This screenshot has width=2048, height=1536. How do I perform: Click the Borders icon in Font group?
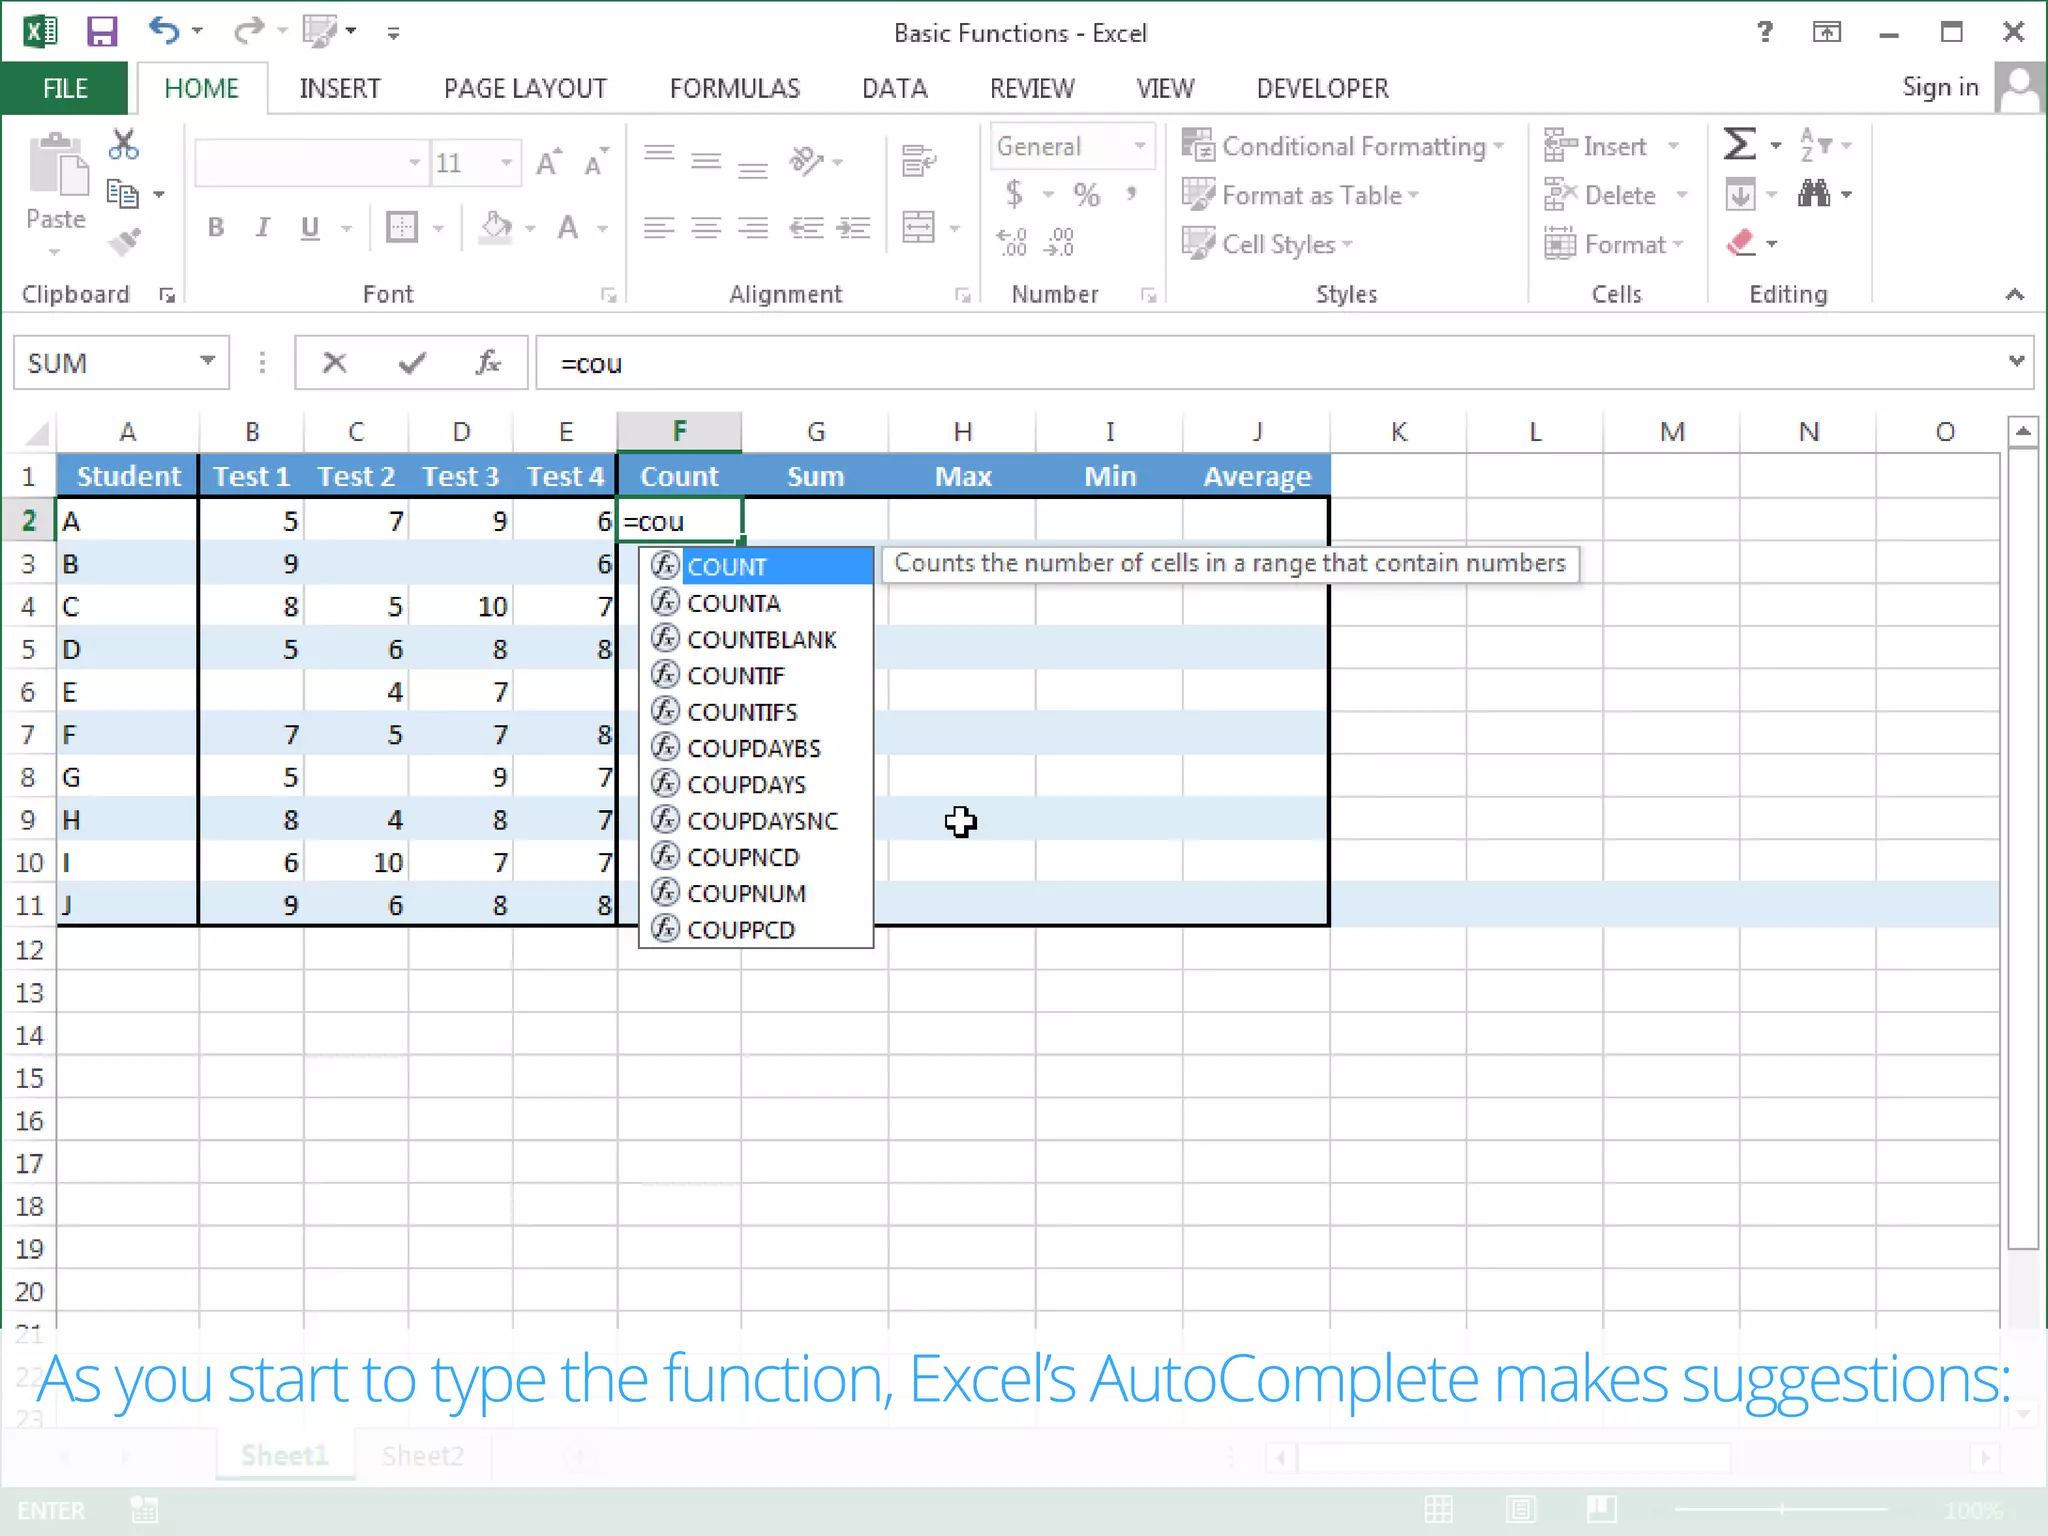tap(402, 228)
